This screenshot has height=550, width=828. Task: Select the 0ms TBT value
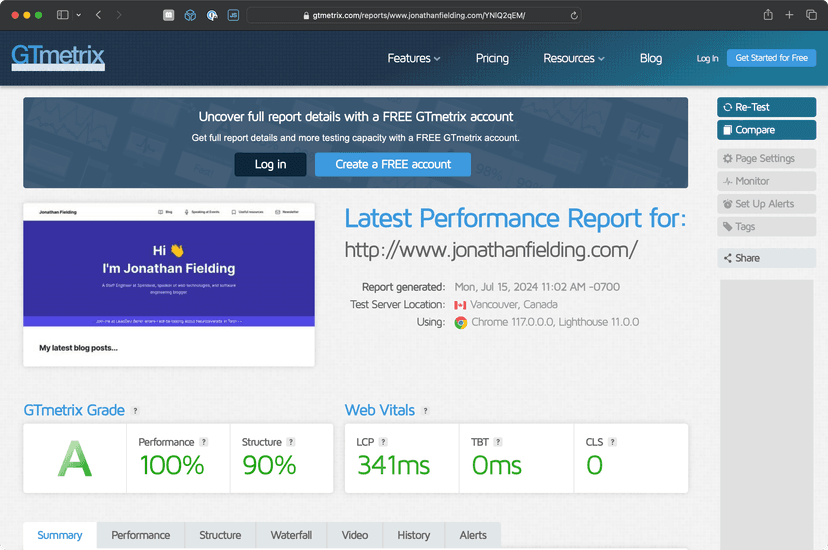tap(496, 465)
